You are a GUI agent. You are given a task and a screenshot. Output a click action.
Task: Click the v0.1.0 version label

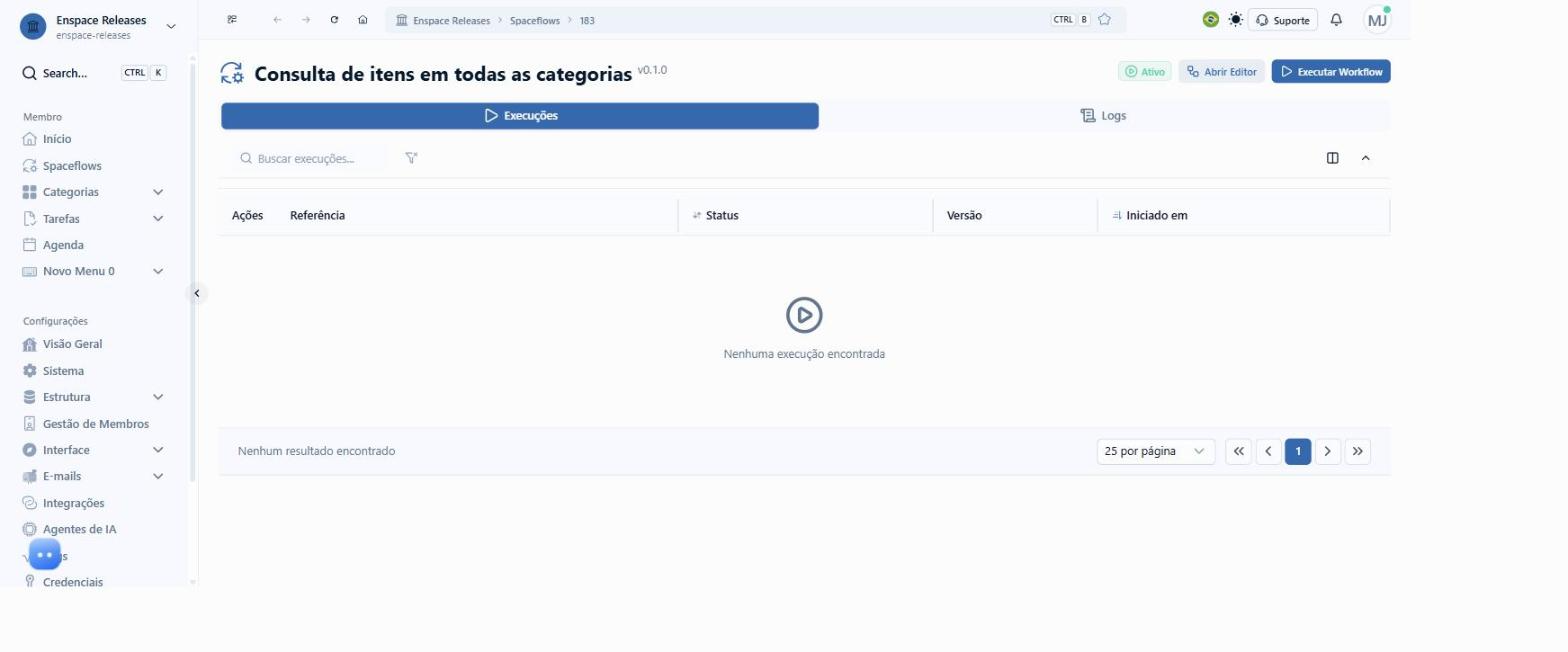[x=652, y=70]
